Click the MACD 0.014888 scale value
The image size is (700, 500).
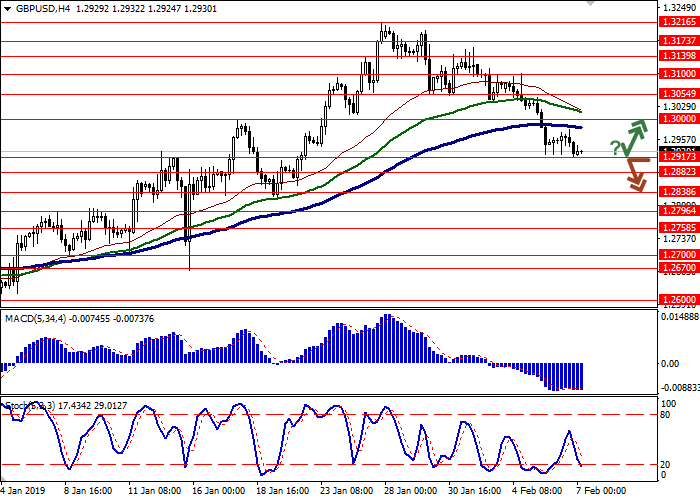[678, 316]
